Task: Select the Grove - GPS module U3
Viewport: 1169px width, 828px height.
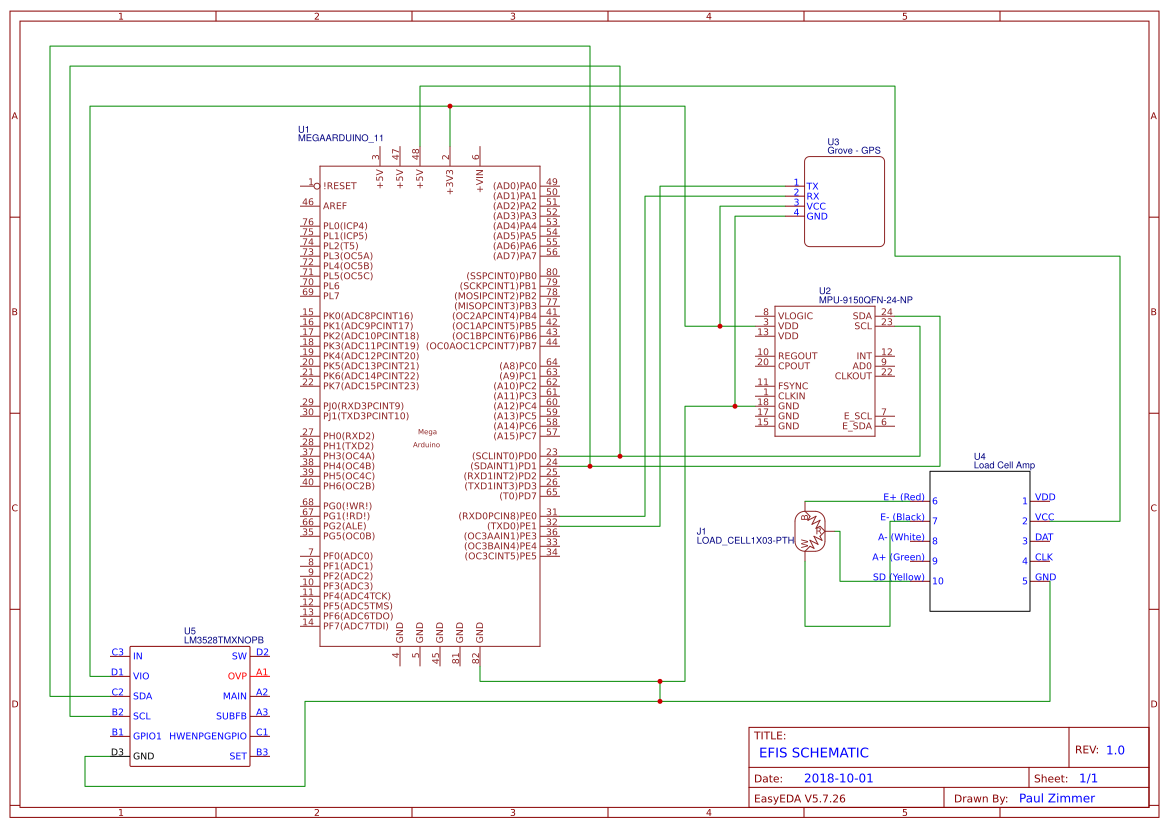Action: tap(845, 200)
